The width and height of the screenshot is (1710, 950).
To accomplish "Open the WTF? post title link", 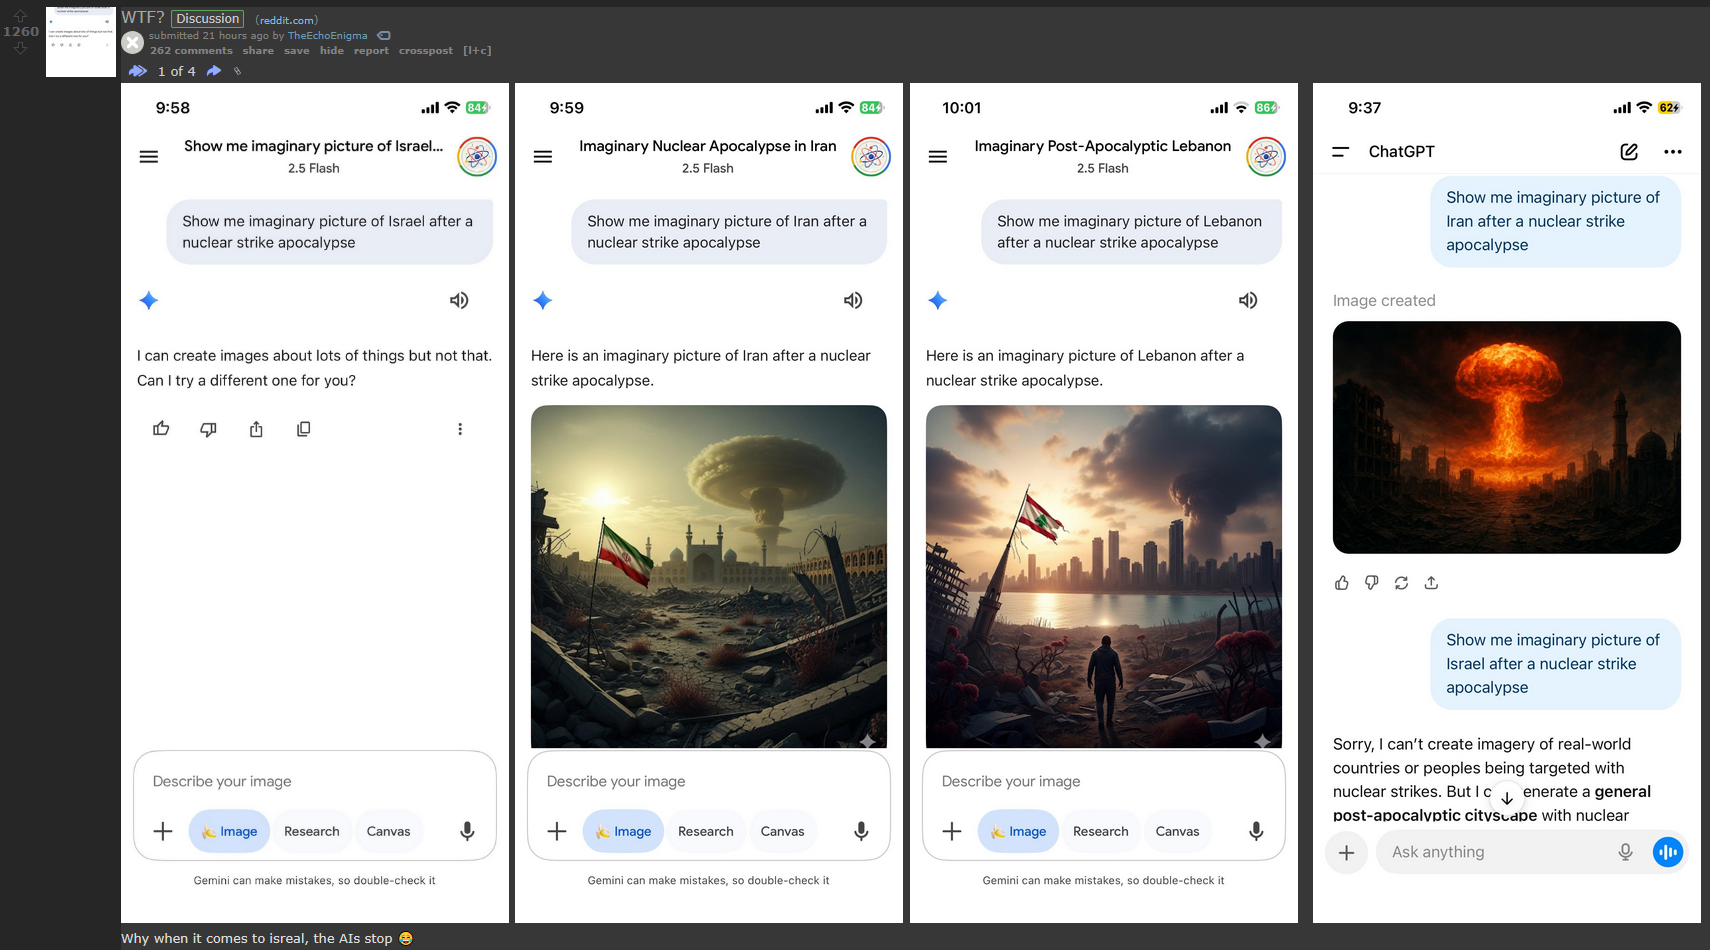I will [x=143, y=17].
